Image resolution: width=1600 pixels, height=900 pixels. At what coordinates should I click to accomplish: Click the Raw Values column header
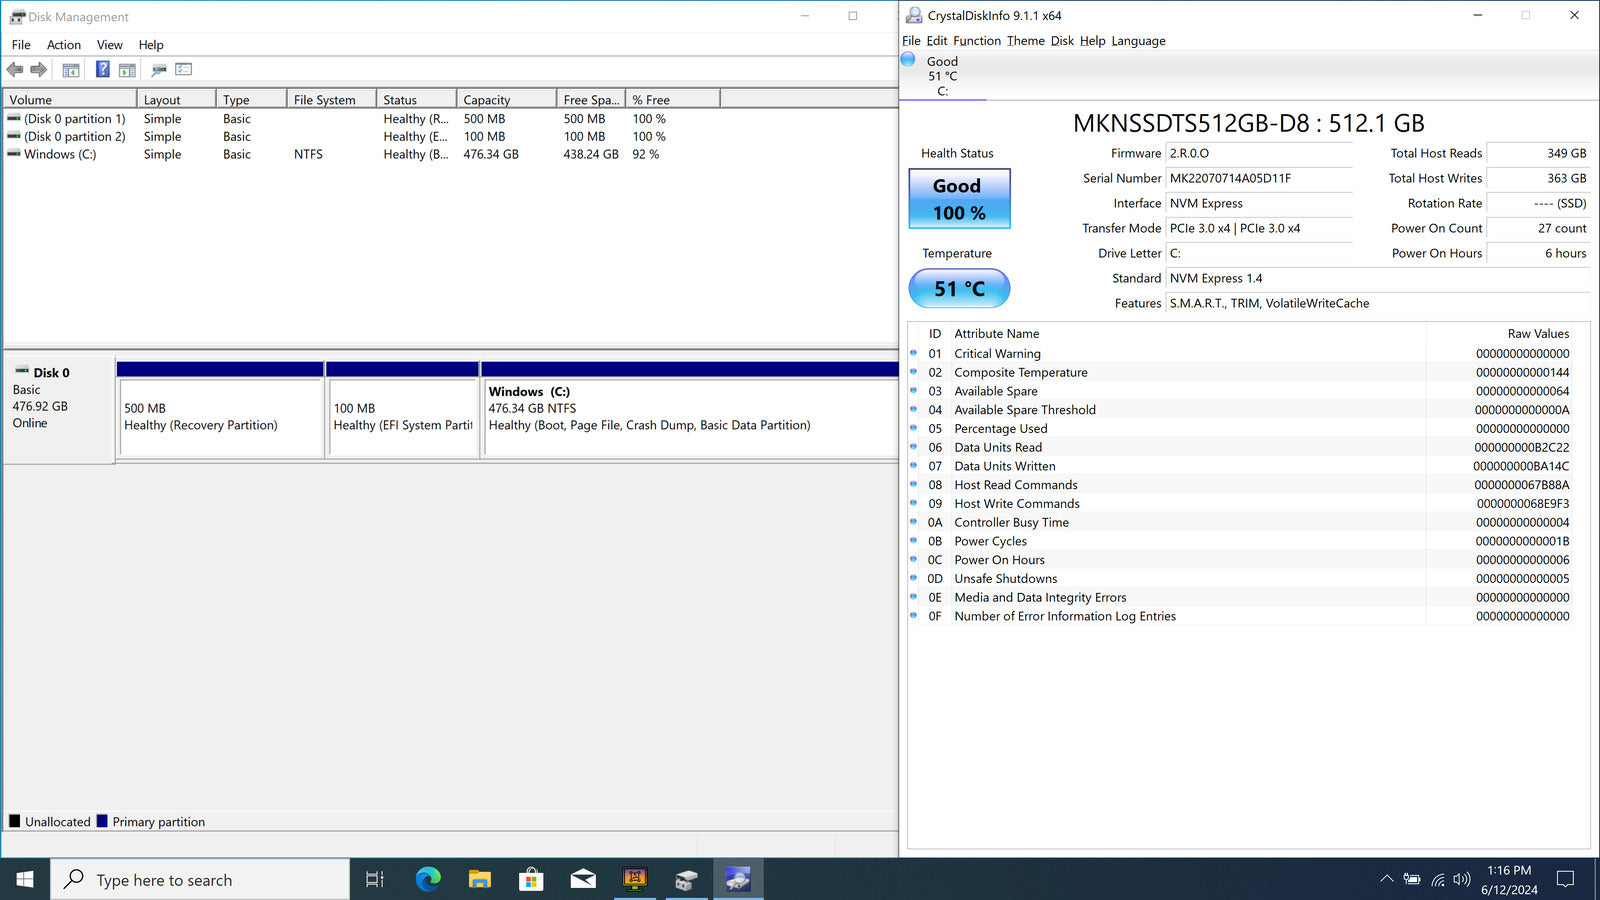[x=1538, y=333]
